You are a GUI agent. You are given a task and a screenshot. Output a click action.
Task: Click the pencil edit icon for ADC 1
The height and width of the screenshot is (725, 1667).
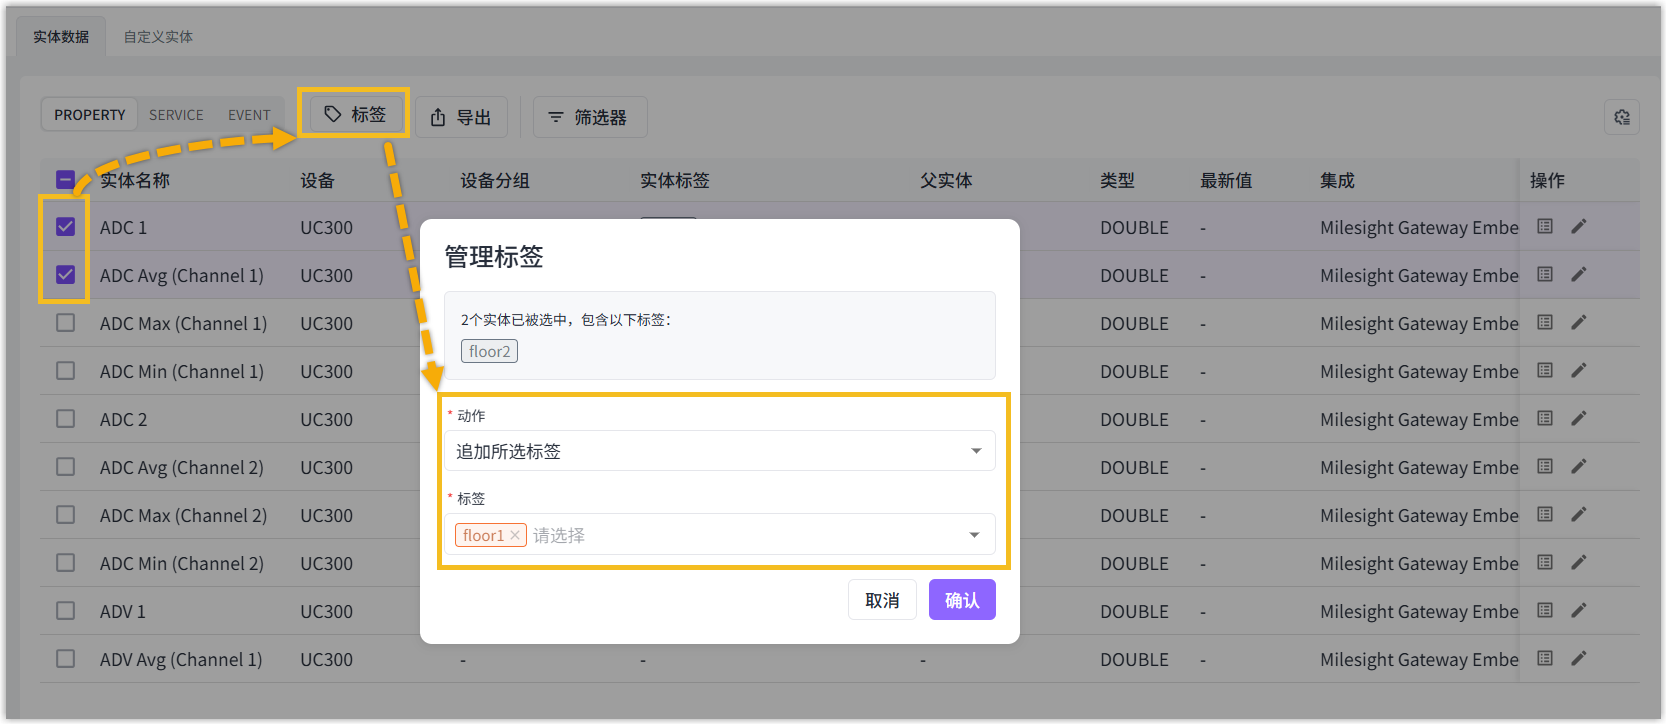(x=1579, y=226)
